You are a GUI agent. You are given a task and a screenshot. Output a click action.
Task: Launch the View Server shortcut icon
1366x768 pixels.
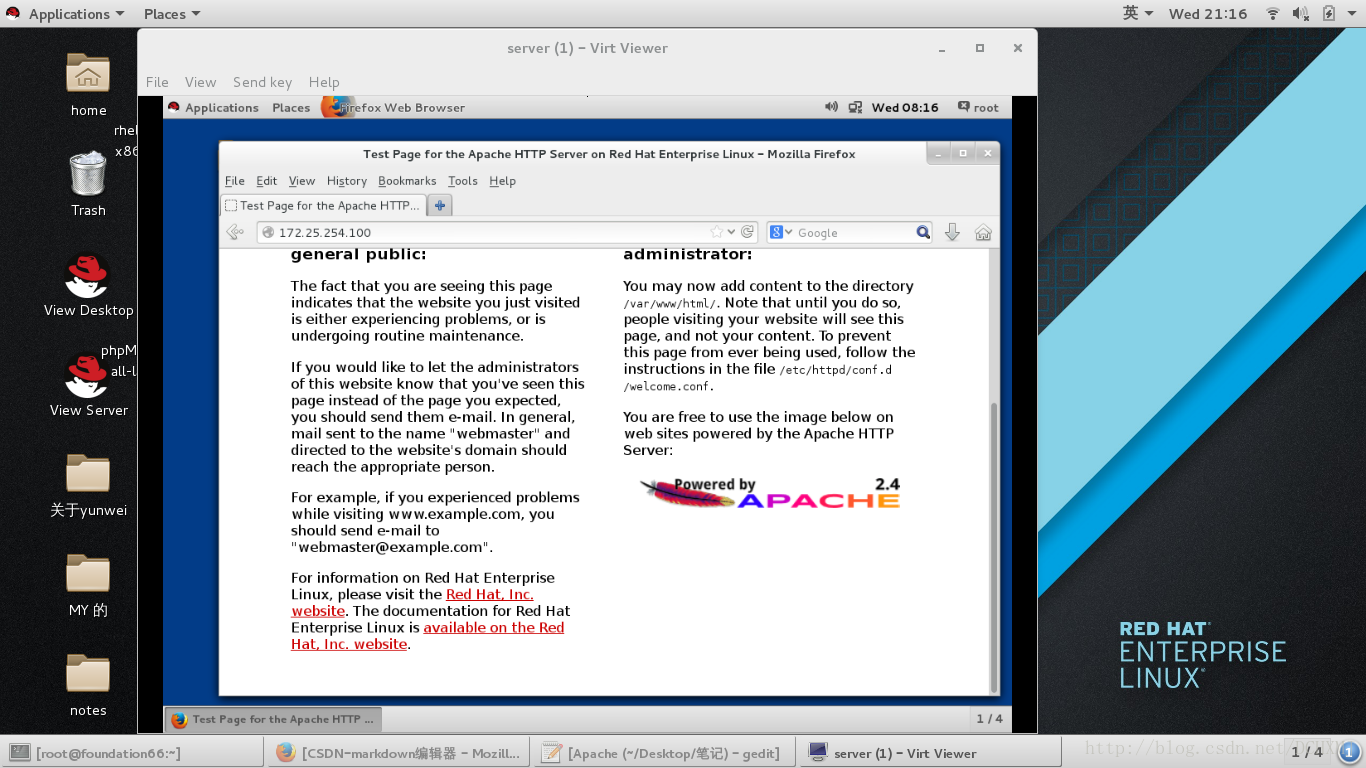(87, 376)
